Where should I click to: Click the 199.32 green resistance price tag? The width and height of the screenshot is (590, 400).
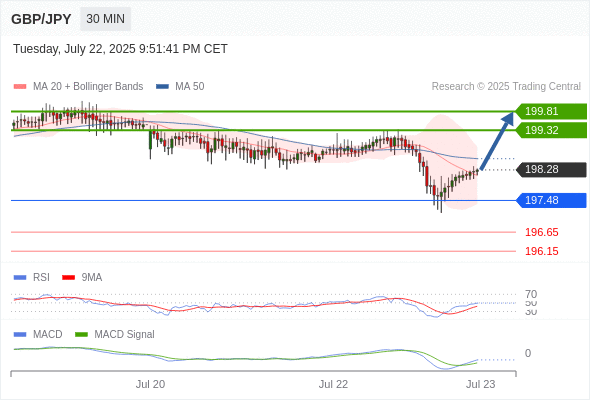[x=550, y=130]
